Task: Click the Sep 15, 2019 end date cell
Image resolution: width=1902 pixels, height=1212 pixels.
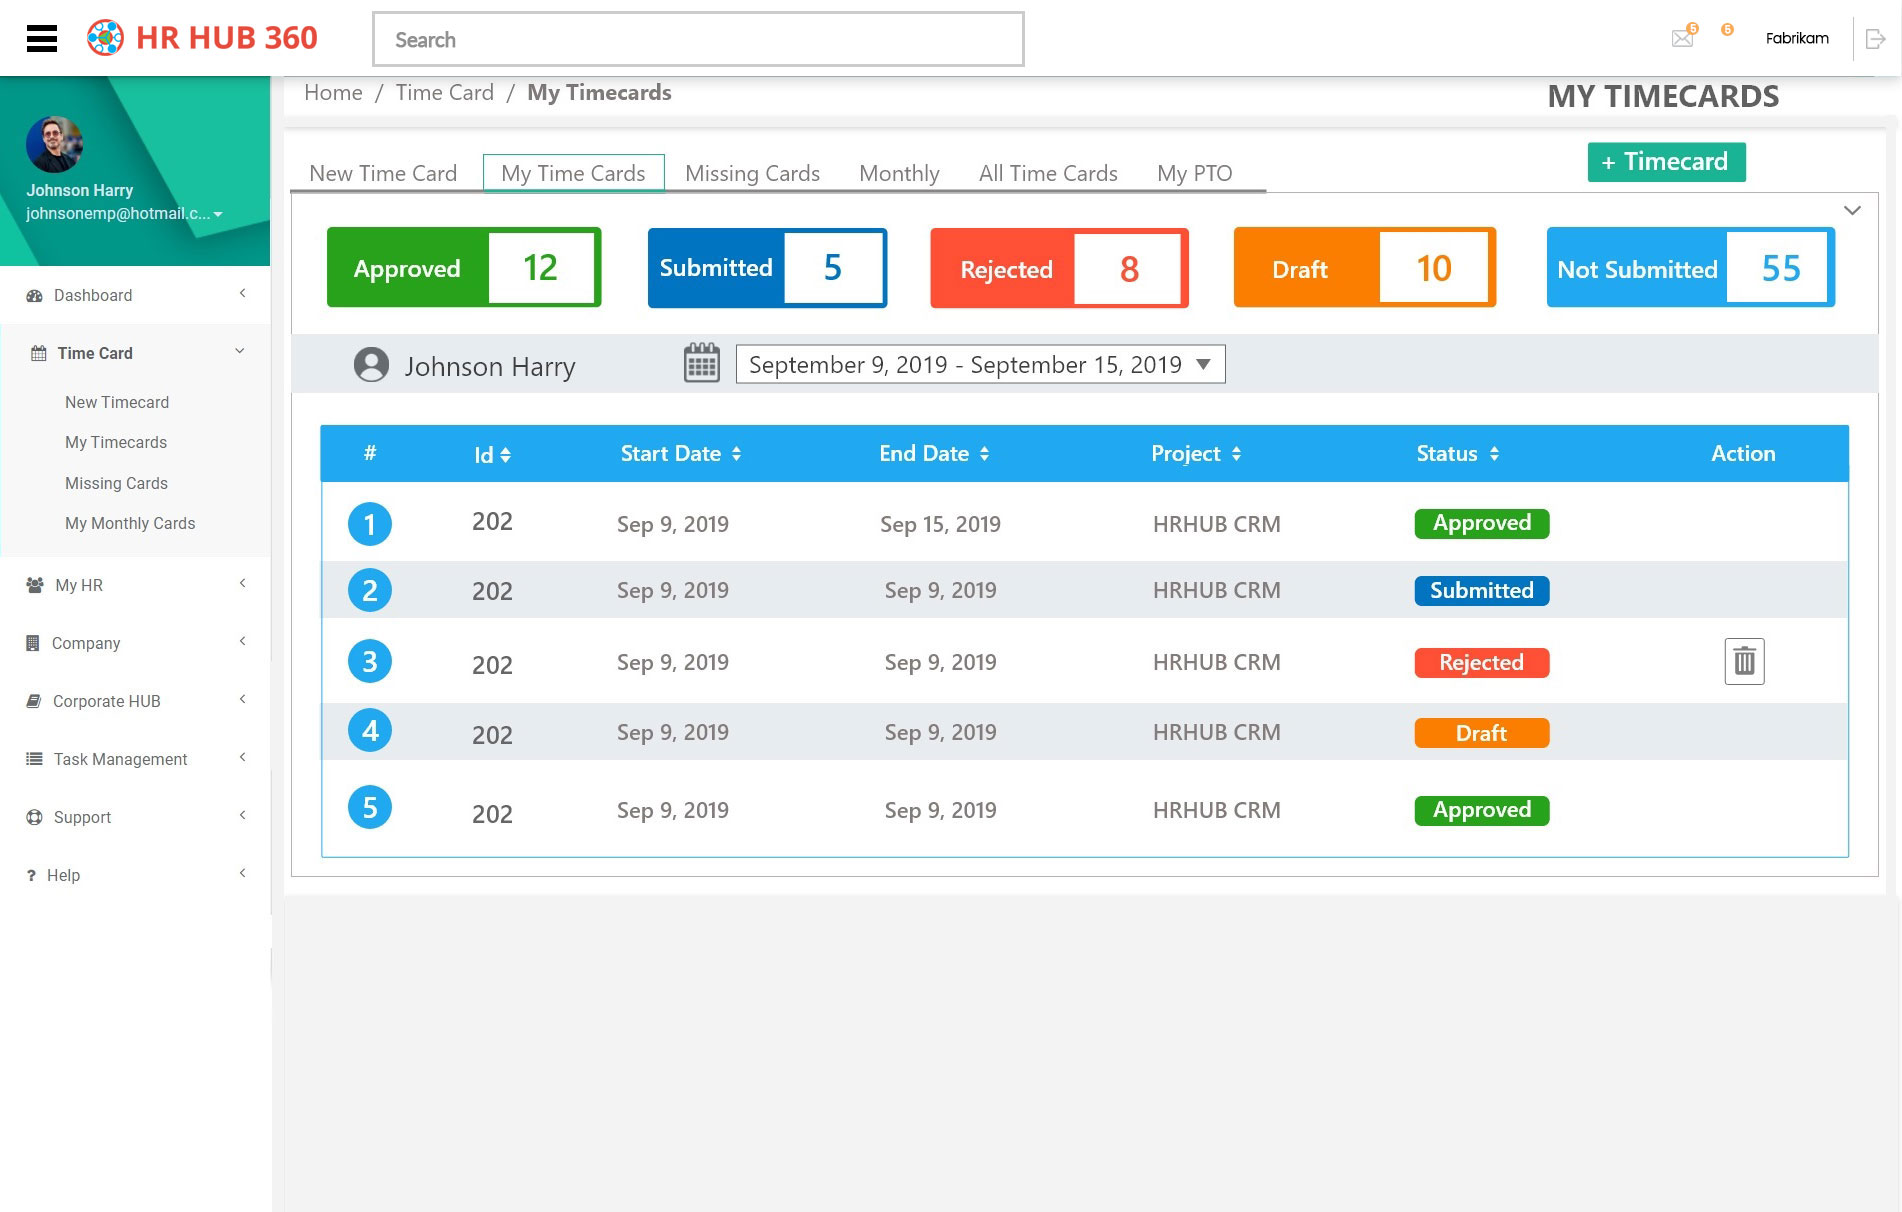Action: (x=940, y=524)
